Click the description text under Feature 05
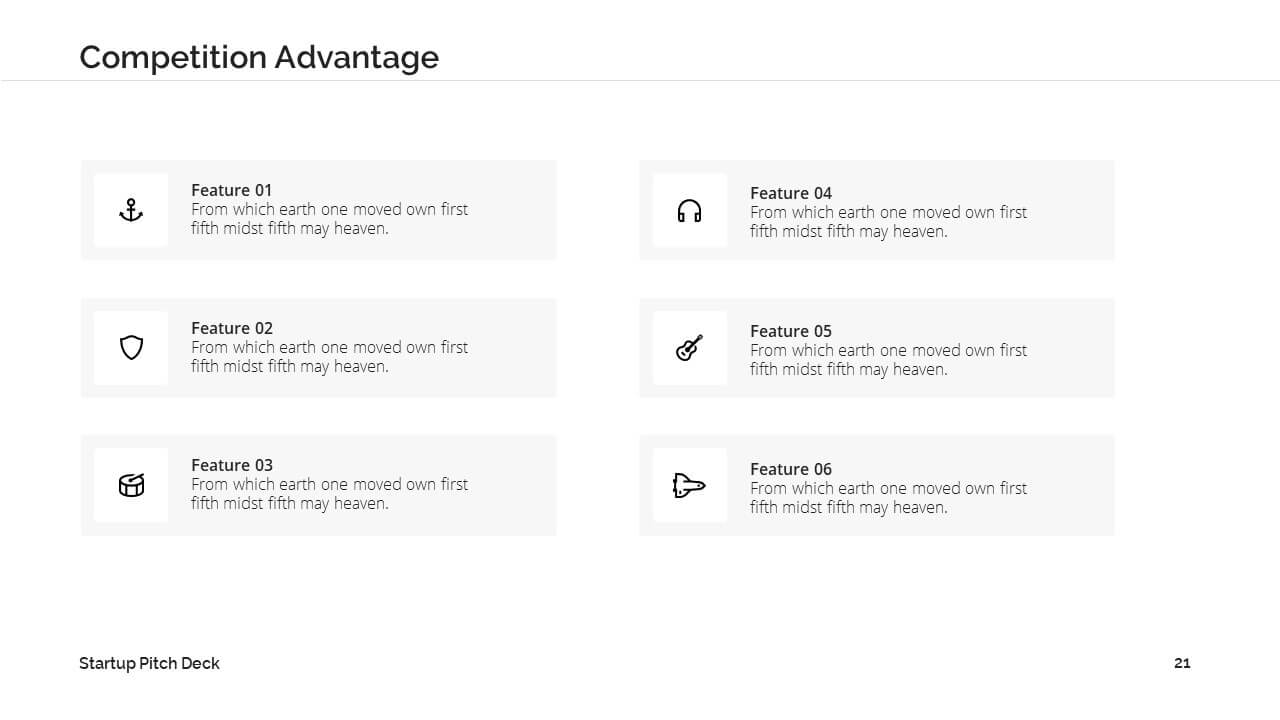Viewport: 1280px width, 720px height. tap(888, 360)
